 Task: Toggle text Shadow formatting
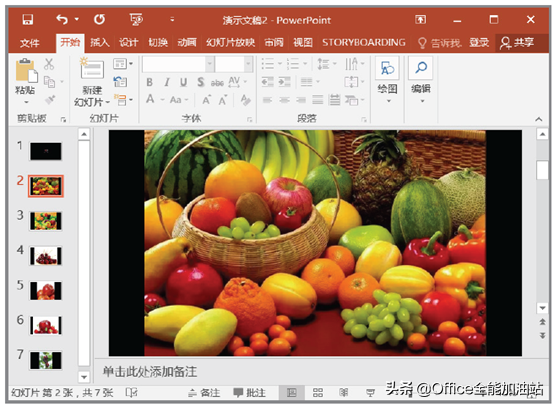pos(201,82)
